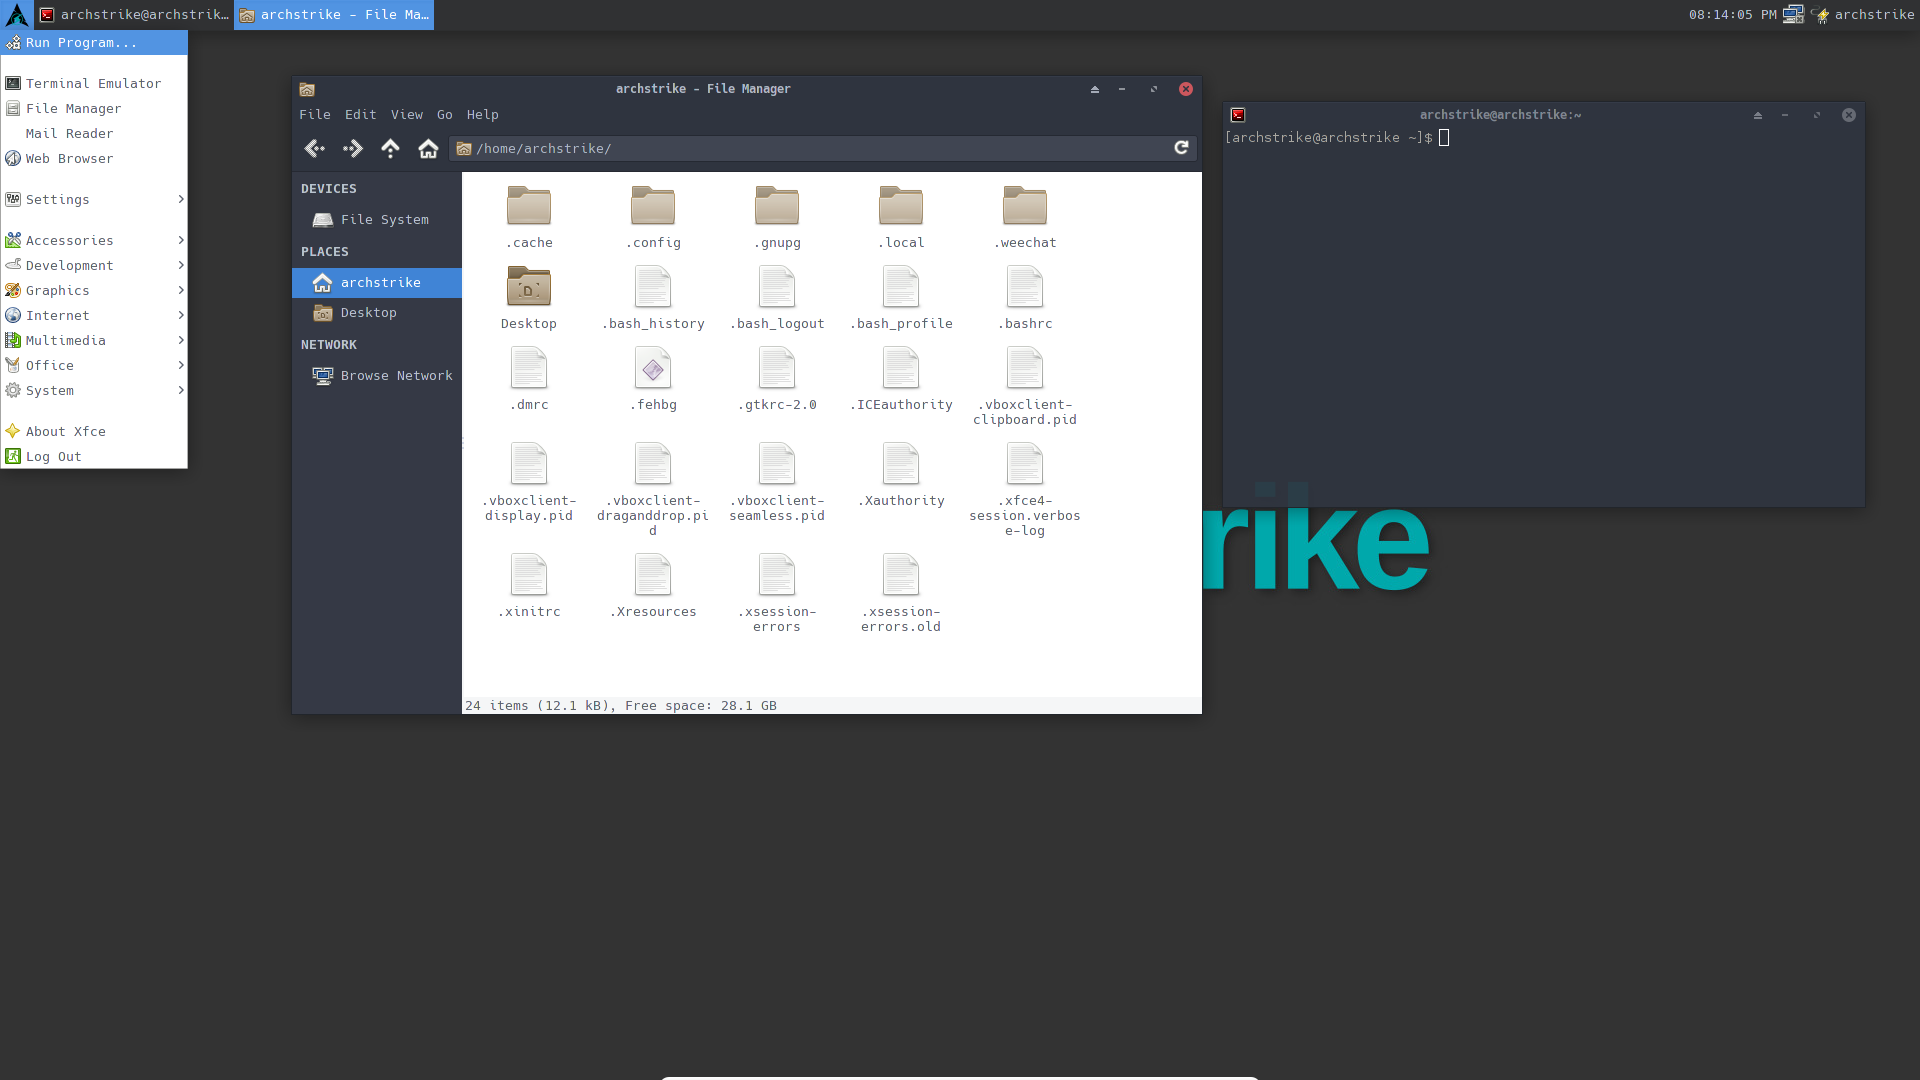Switch to terminal taskbar button
The width and height of the screenshot is (1920, 1080).
point(134,15)
